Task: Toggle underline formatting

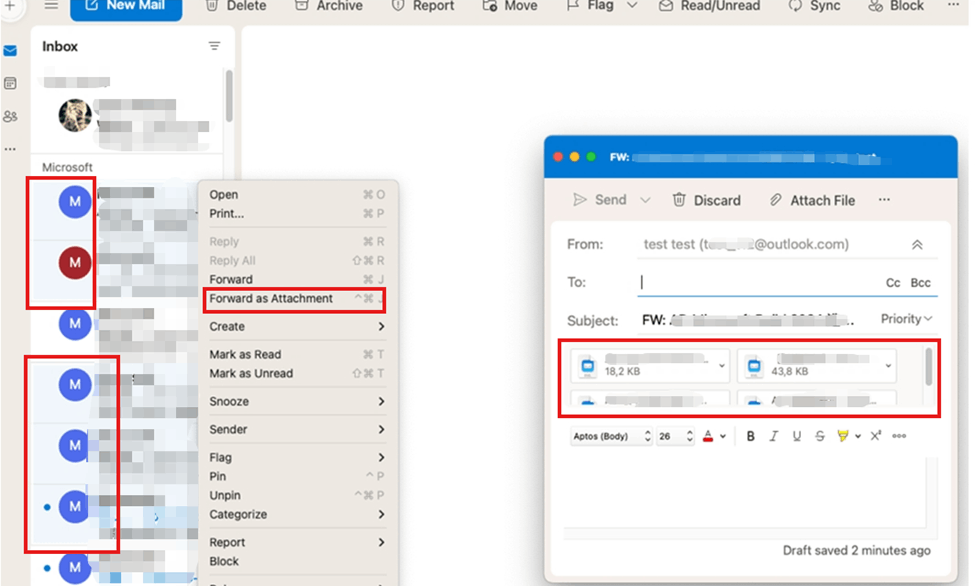Action: [x=797, y=436]
